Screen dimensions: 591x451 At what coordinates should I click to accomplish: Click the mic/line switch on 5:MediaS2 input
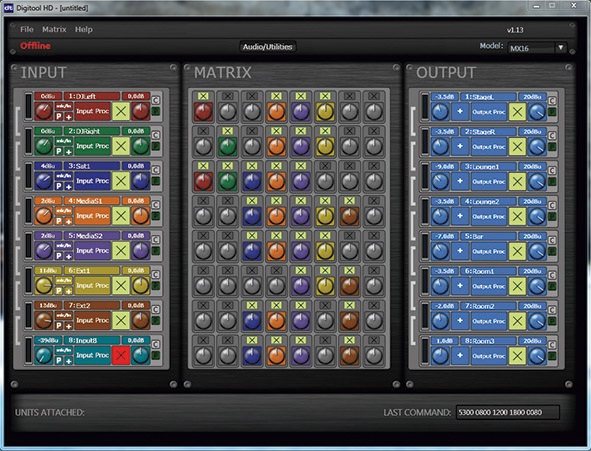click(64, 246)
